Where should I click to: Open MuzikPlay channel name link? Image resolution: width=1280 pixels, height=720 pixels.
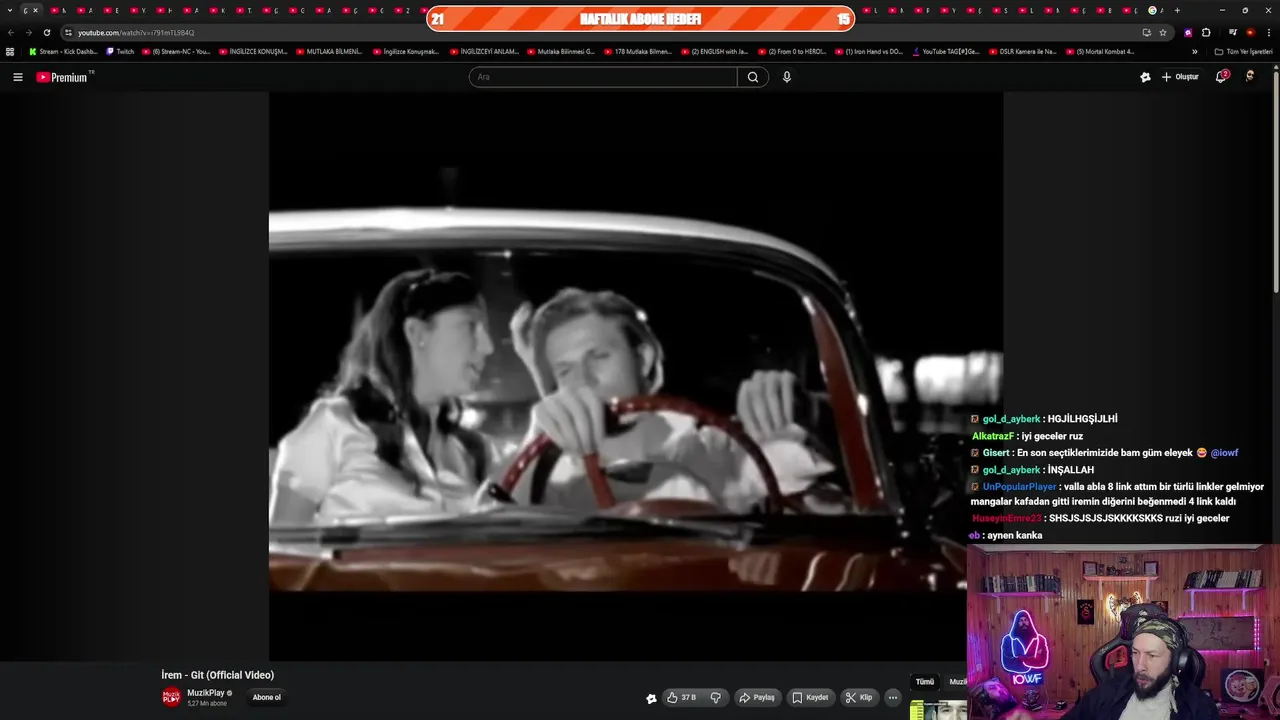click(x=206, y=693)
